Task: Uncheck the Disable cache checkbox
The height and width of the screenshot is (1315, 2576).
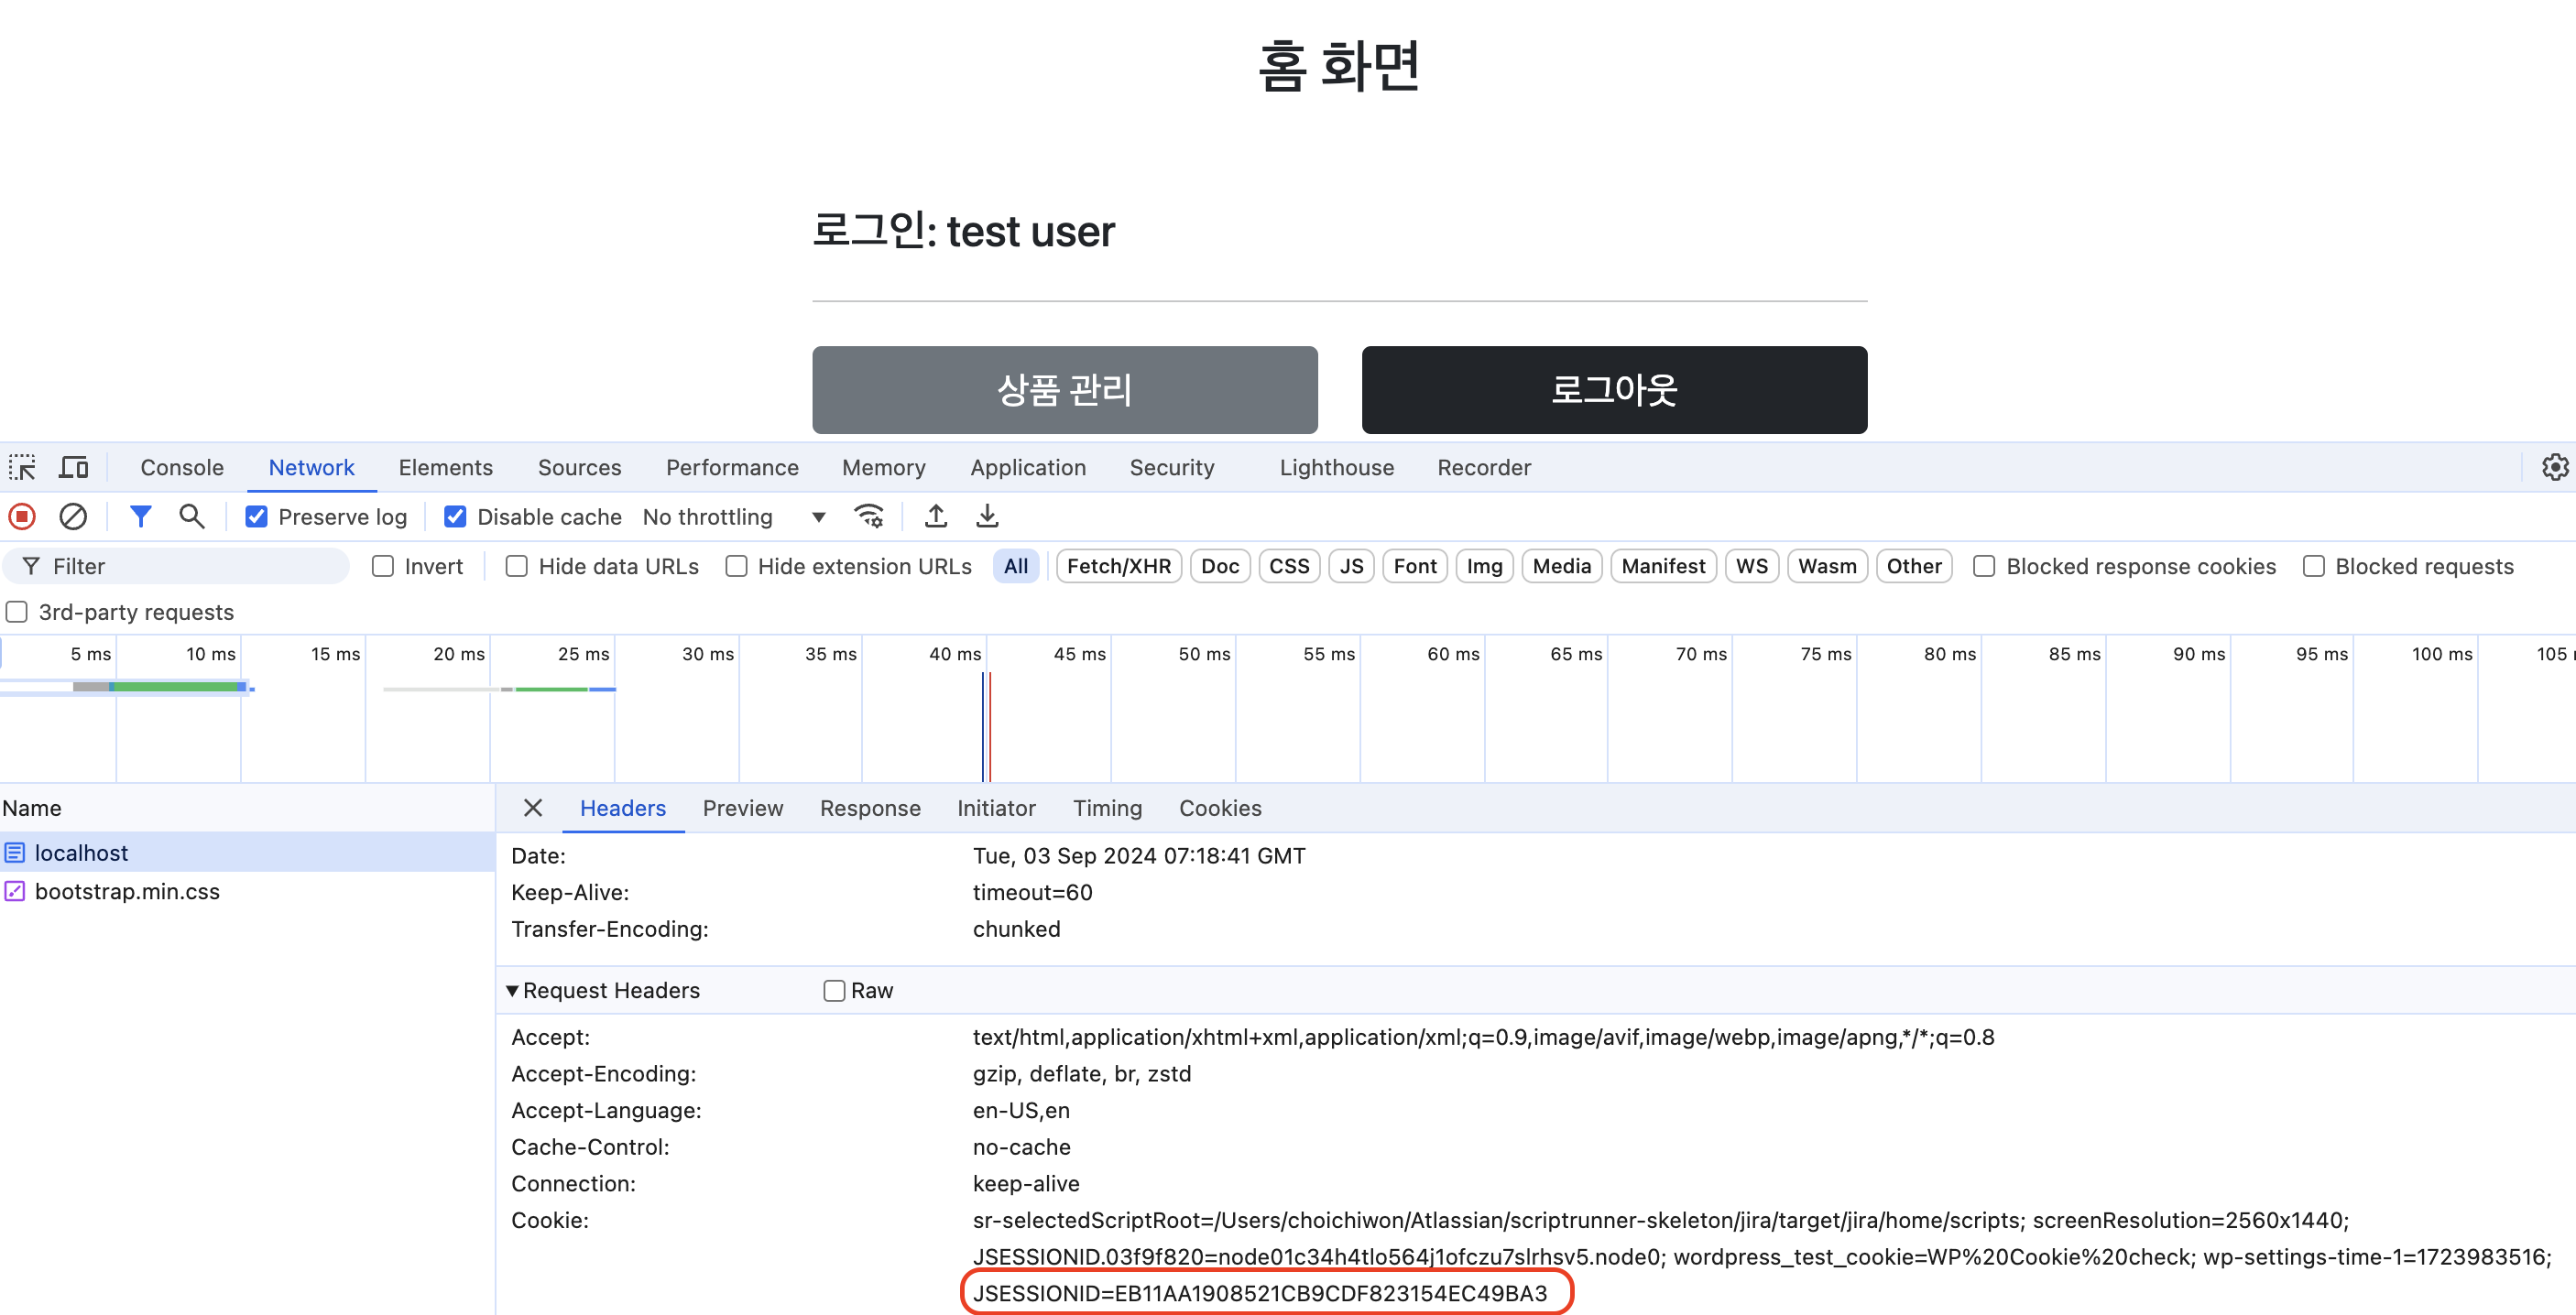Action: (x=455, y=516)
